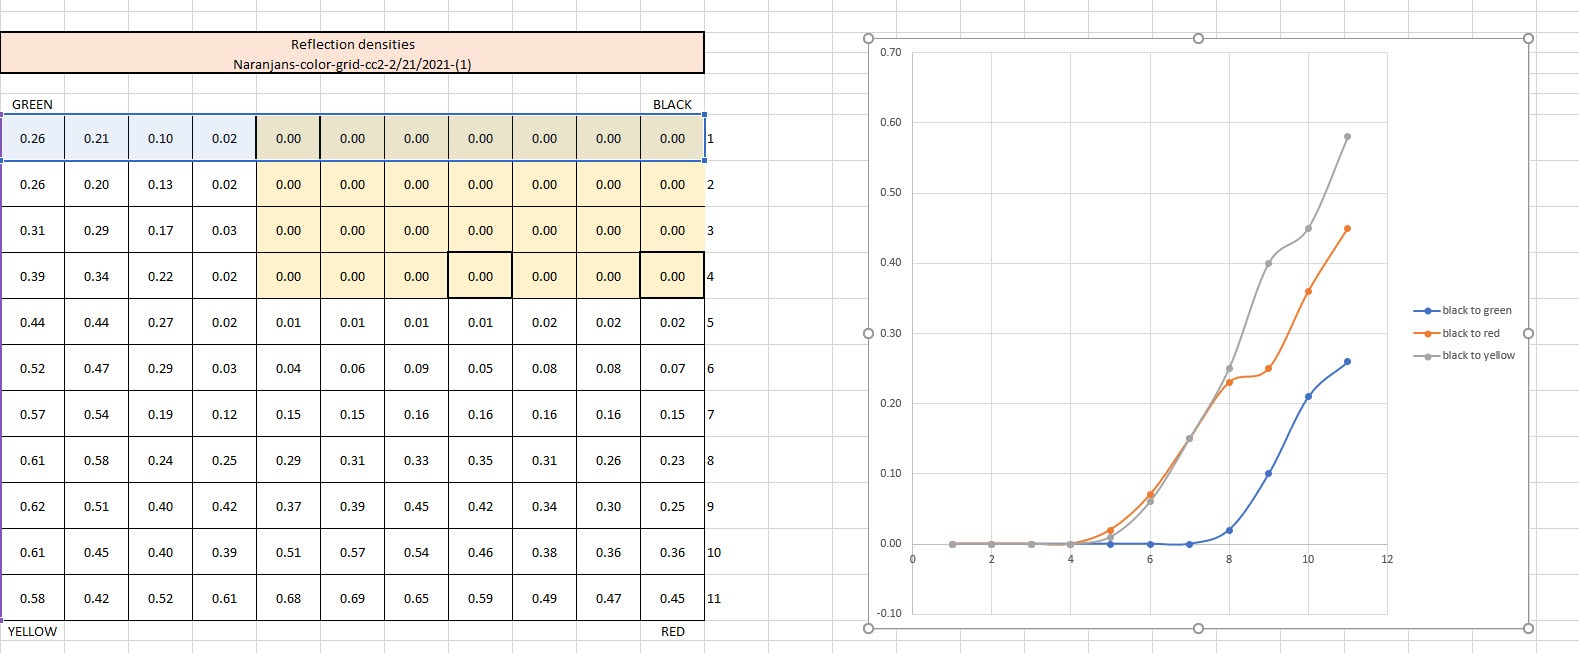Select the "black to yellow" legend entry
This screenshot has height=653, width=1579.
point(1465,355)
